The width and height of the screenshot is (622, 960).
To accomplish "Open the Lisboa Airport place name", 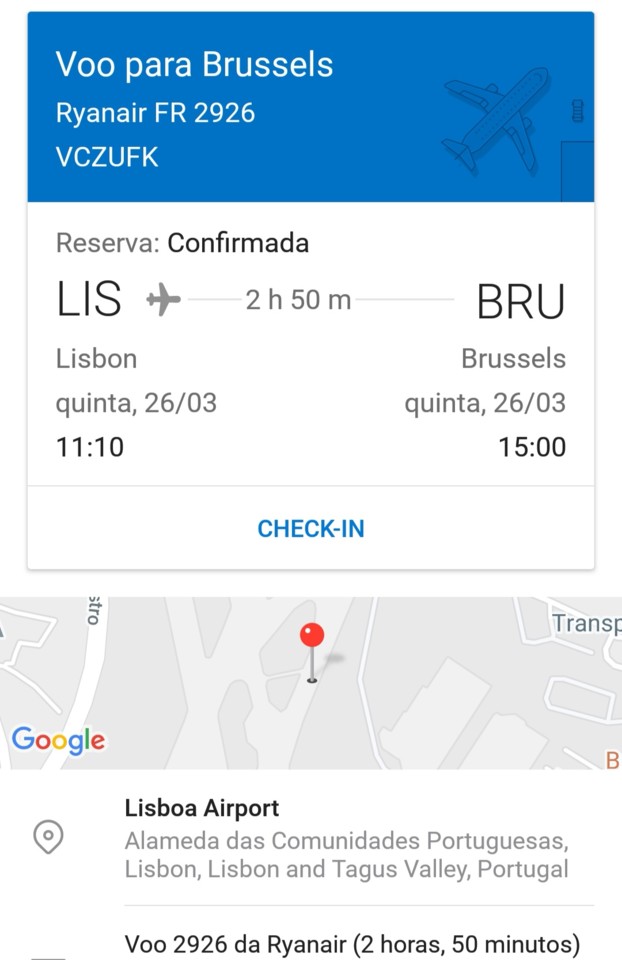I will pyautogui.click(x=202, y=808).
